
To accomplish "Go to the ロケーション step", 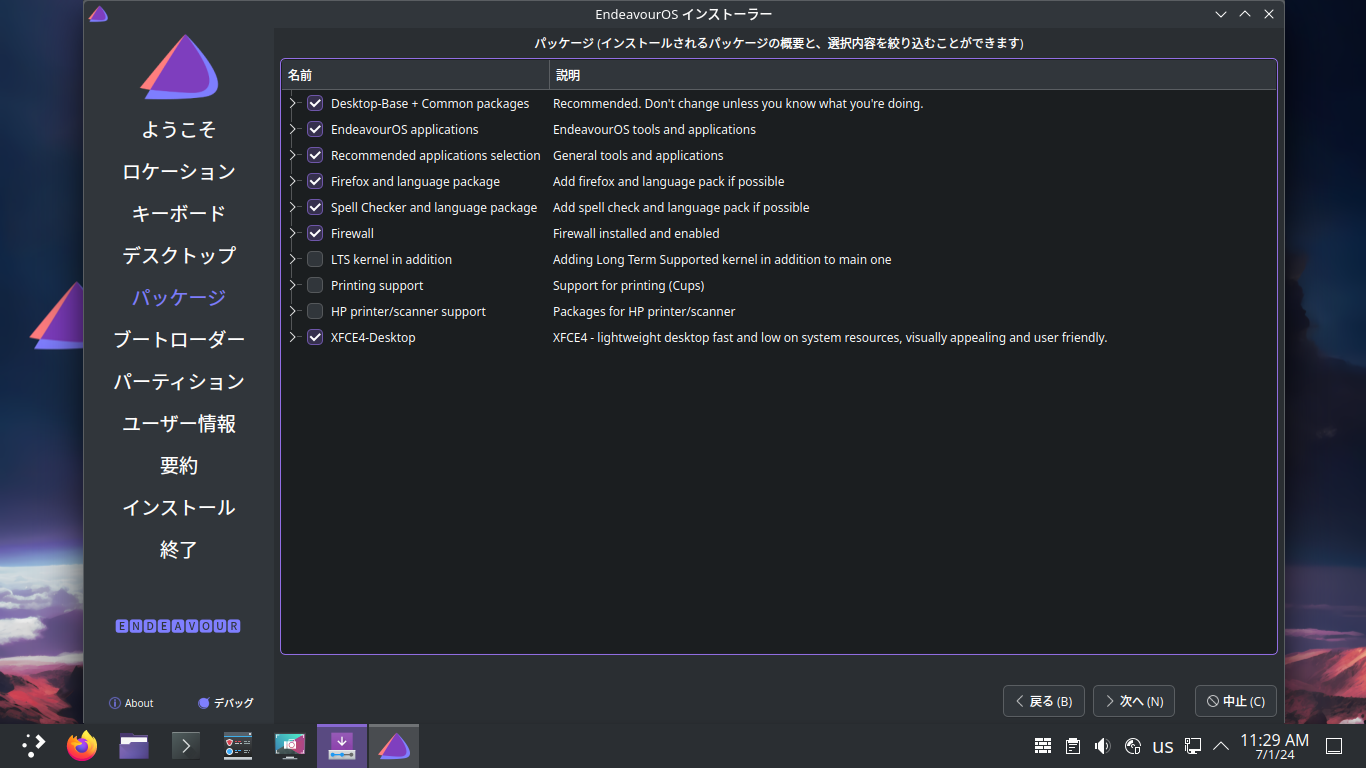I will (x=179, y=172).
